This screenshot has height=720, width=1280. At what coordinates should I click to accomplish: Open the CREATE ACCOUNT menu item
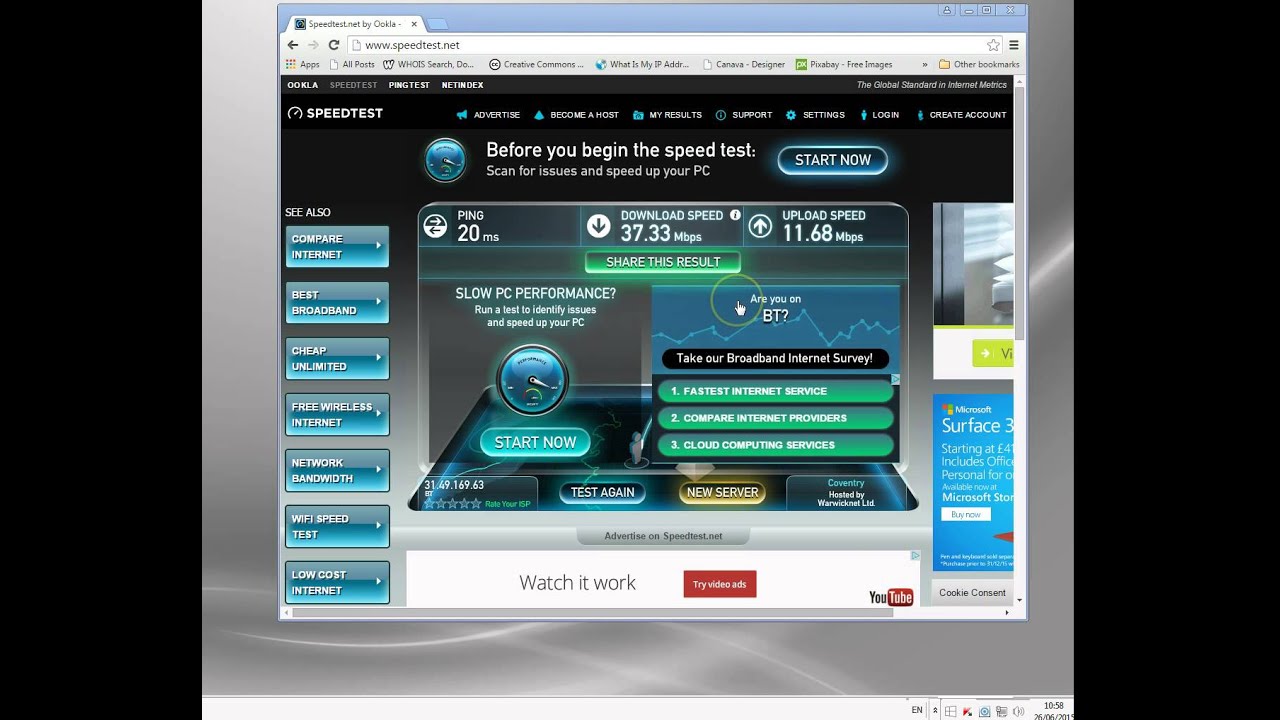click(960, 115)
